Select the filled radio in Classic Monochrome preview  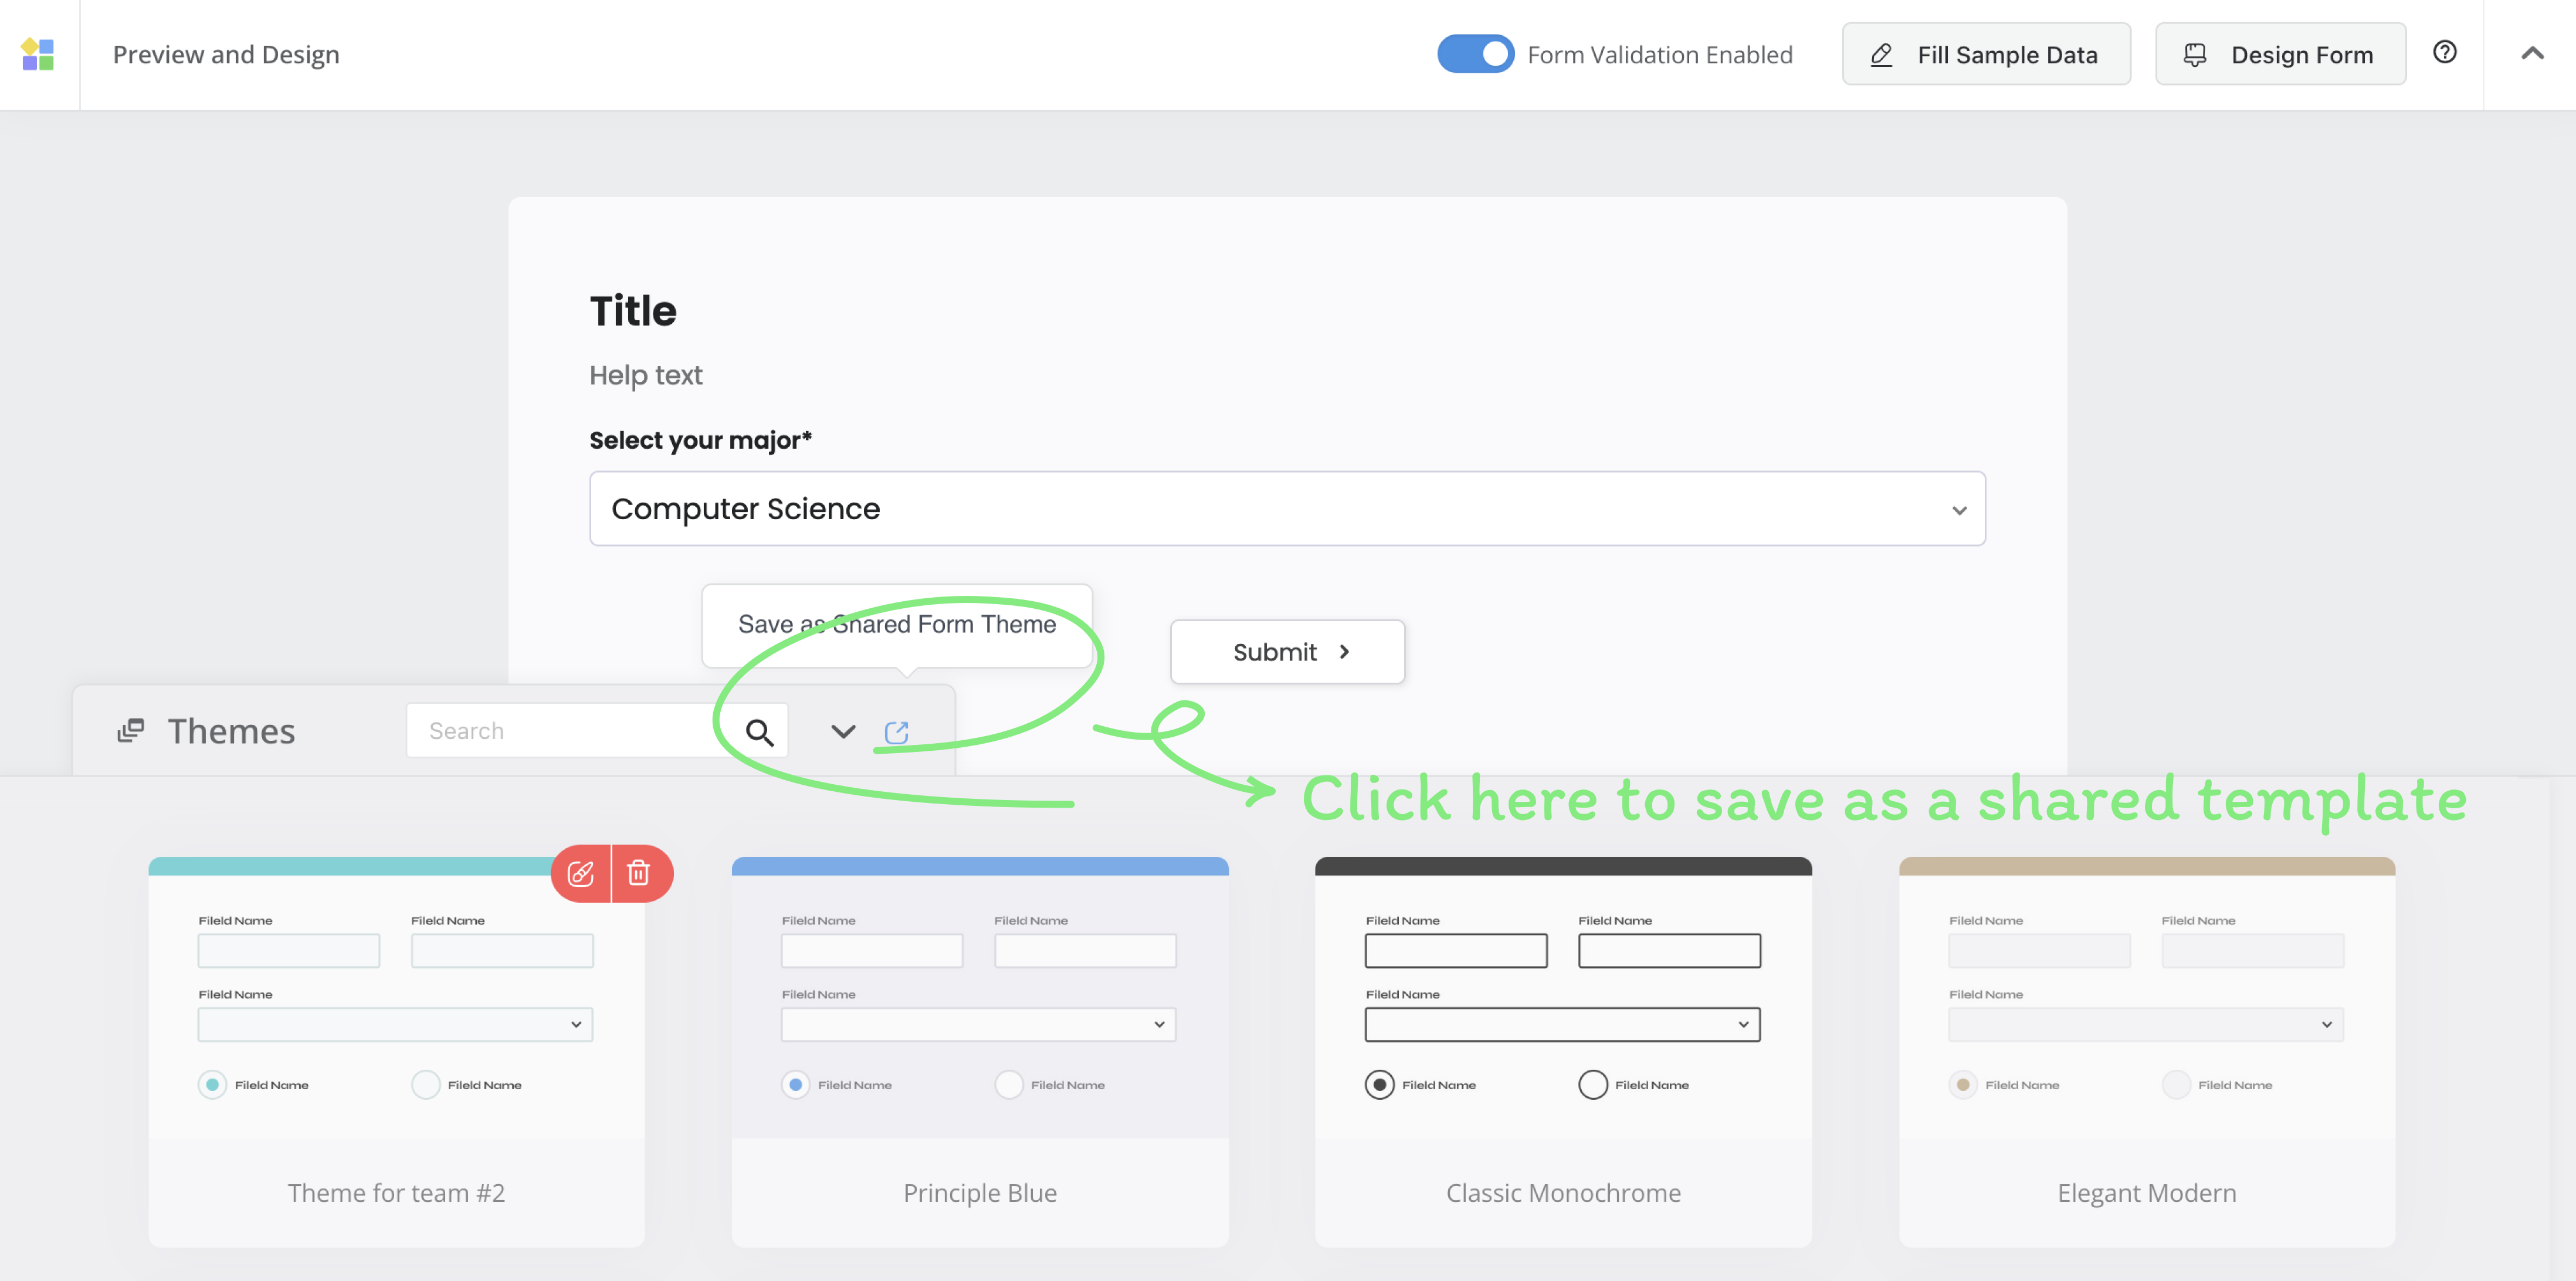pos(1379,1084)
